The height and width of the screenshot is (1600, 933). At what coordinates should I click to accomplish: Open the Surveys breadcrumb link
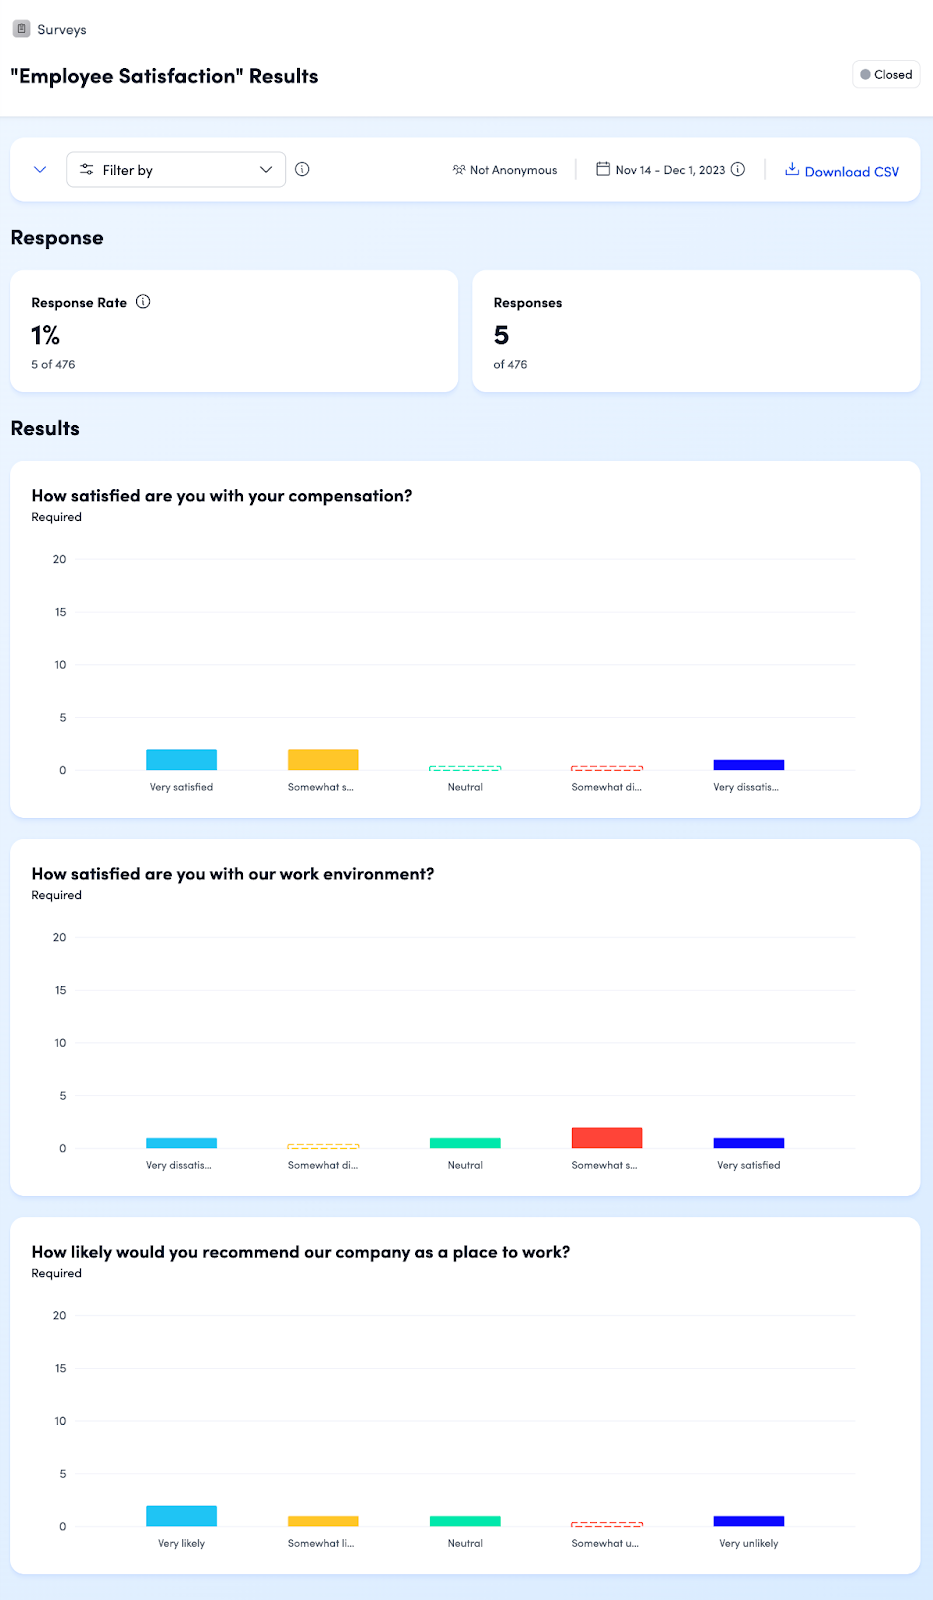pos(61,30)
